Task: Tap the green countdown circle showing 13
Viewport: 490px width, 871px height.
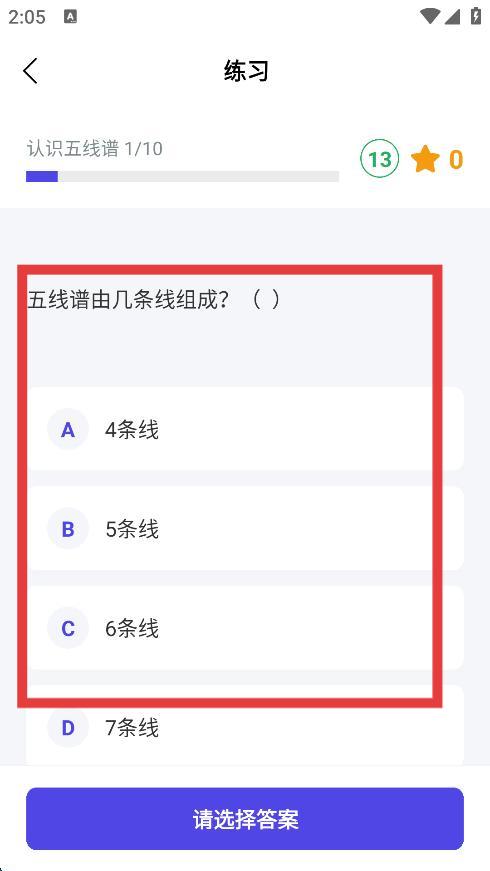Action: (x=379, y=159)
